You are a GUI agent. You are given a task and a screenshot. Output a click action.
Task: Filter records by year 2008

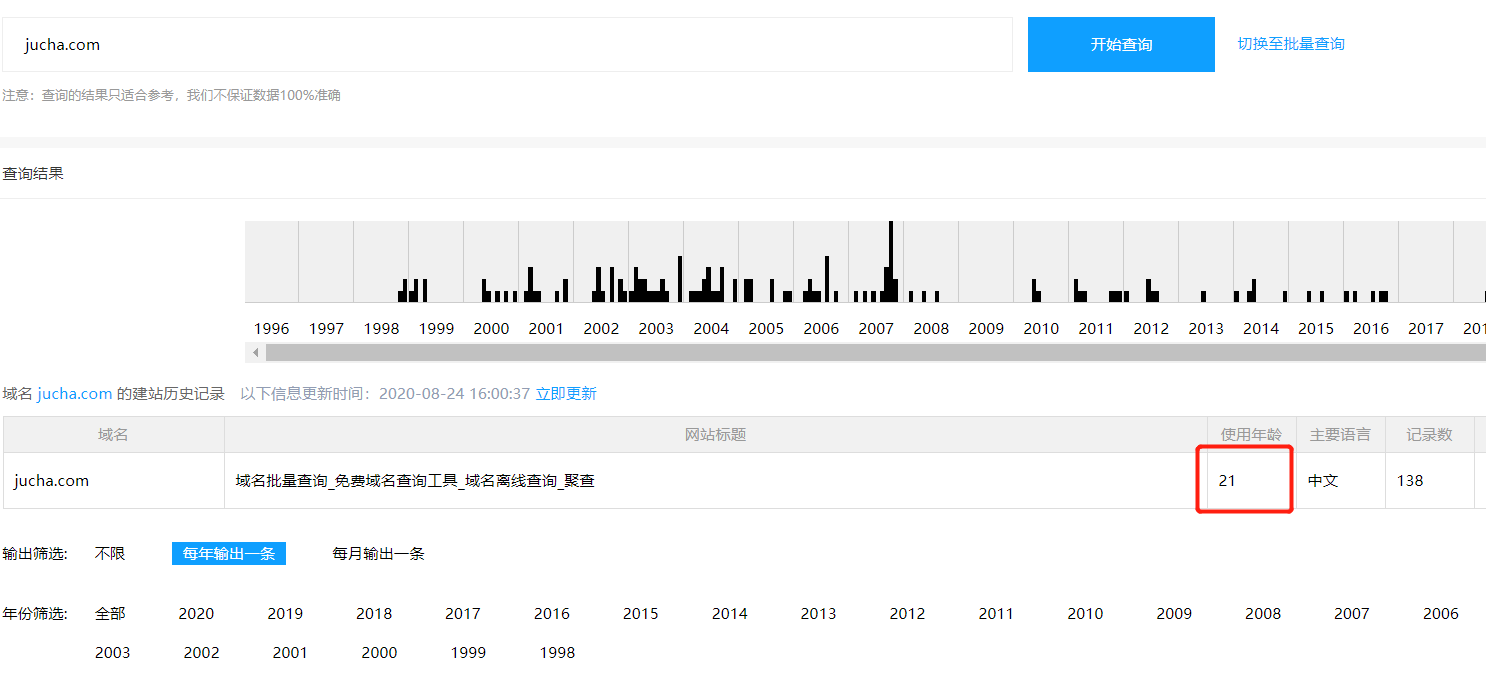(1262, 614)
